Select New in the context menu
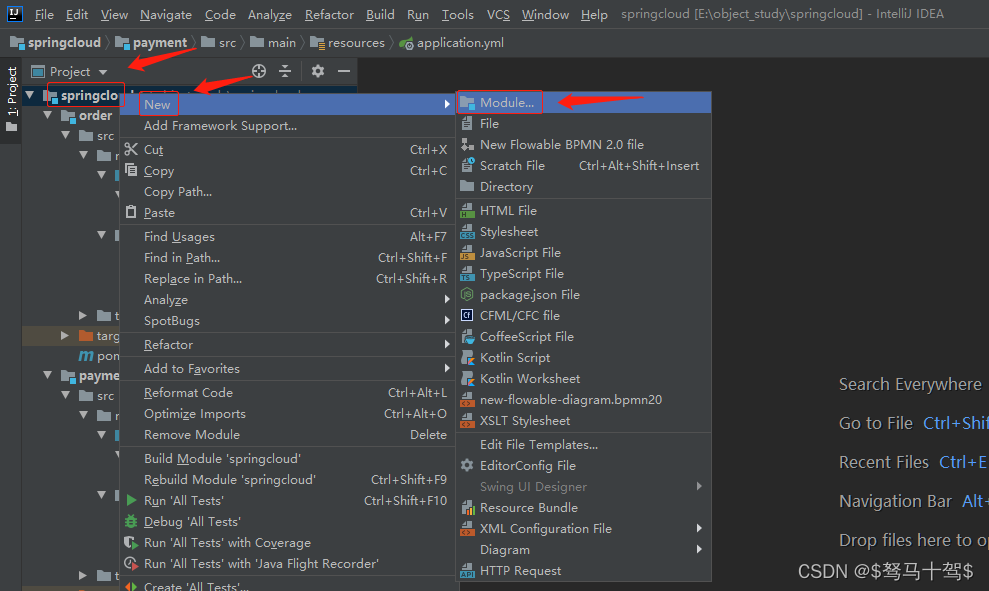 pos(287,104)
